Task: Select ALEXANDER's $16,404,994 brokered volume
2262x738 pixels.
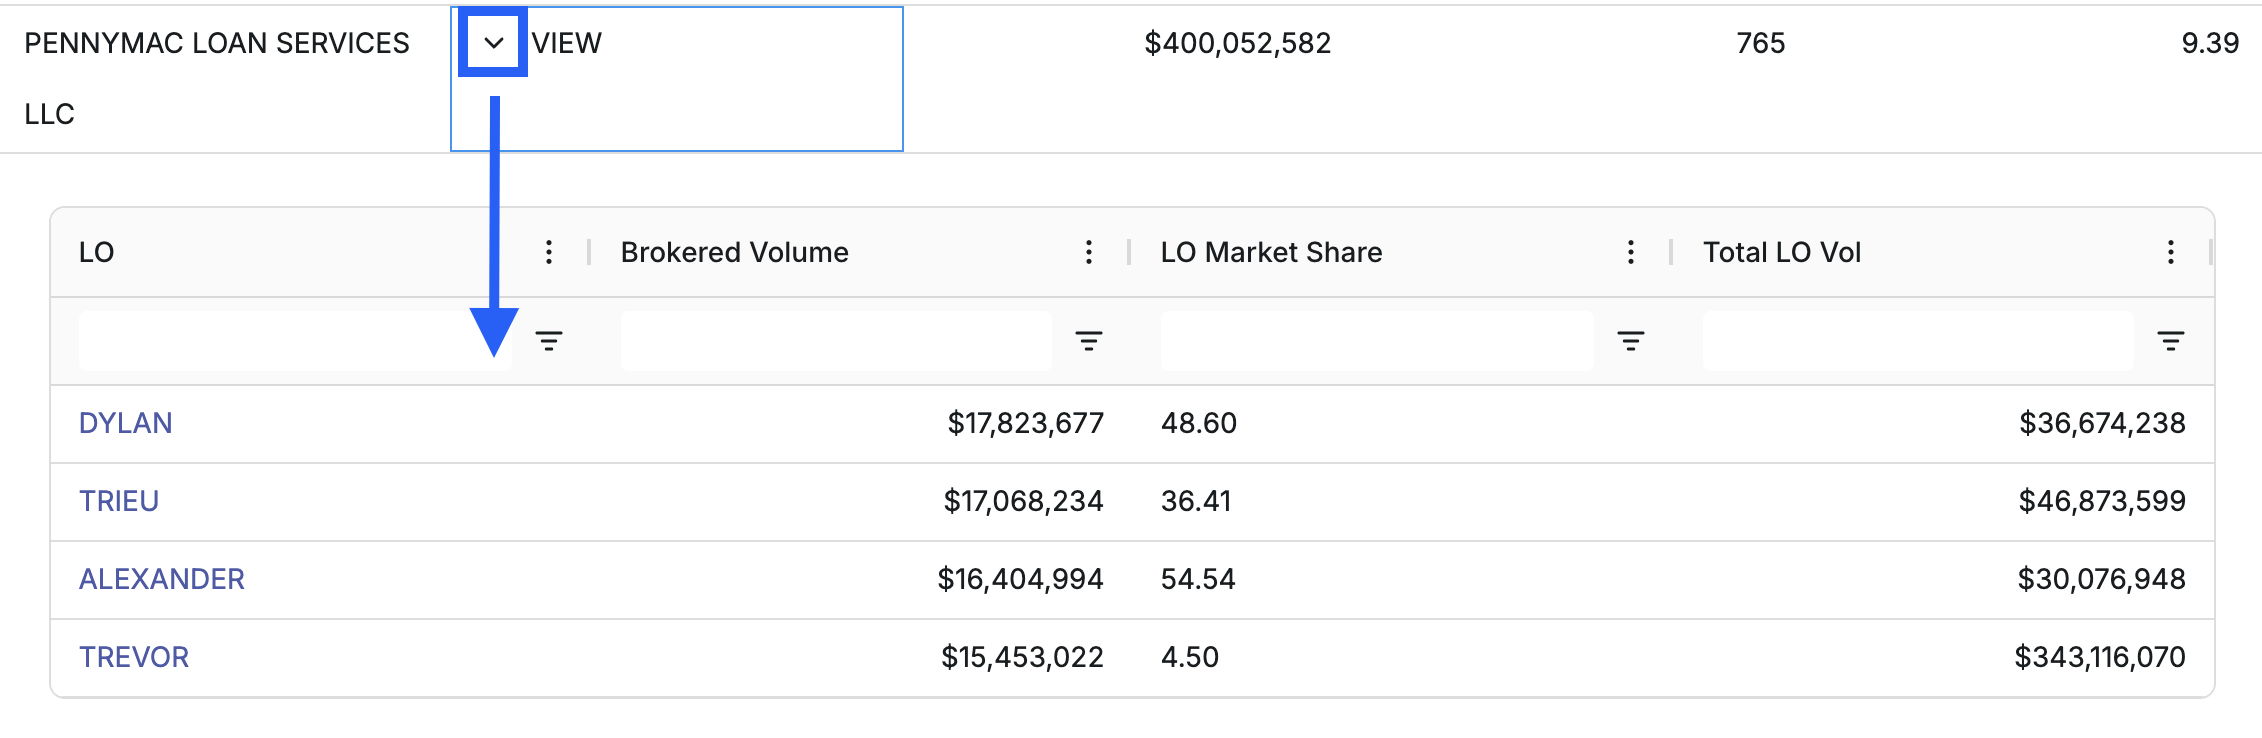Action: pyautogui.click(x=1021, y=579)
